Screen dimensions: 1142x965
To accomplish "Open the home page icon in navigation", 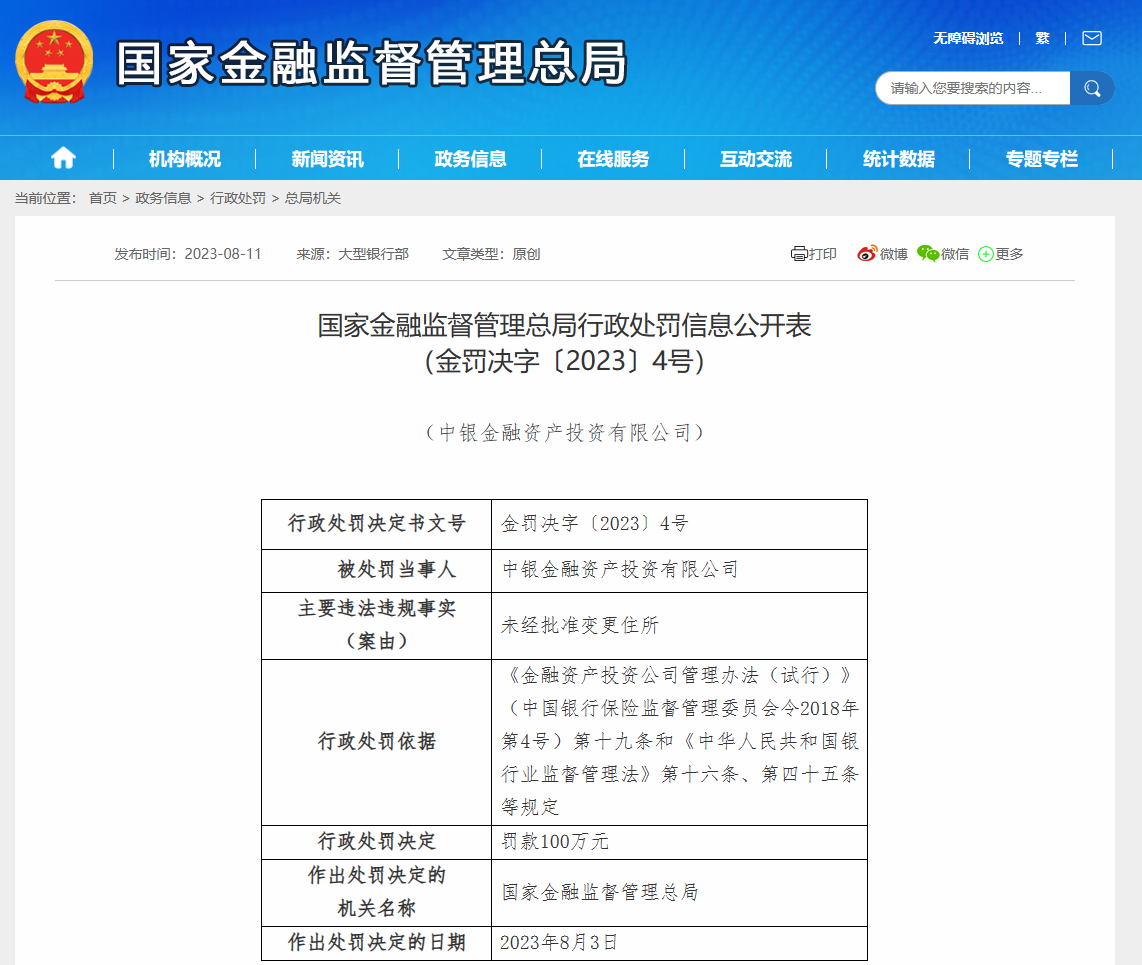I will 63,158.
